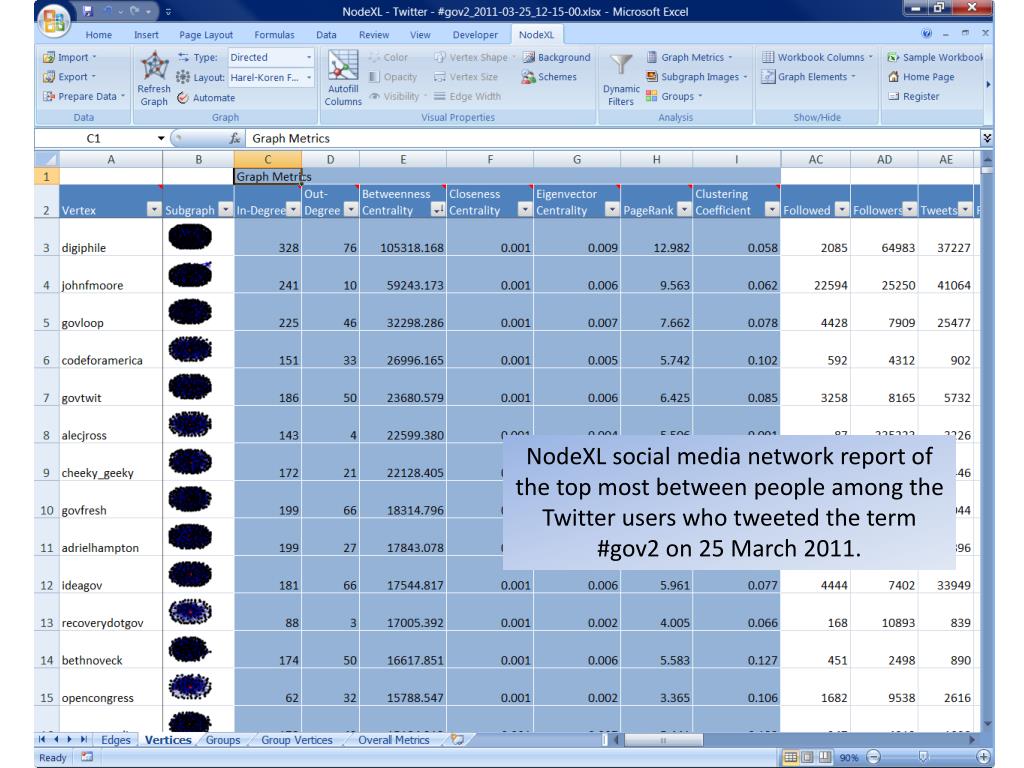This screenshot has height=768, width=1024.
Task: Adjust the zoom slider handle
Action: click(x=923, y=757)
